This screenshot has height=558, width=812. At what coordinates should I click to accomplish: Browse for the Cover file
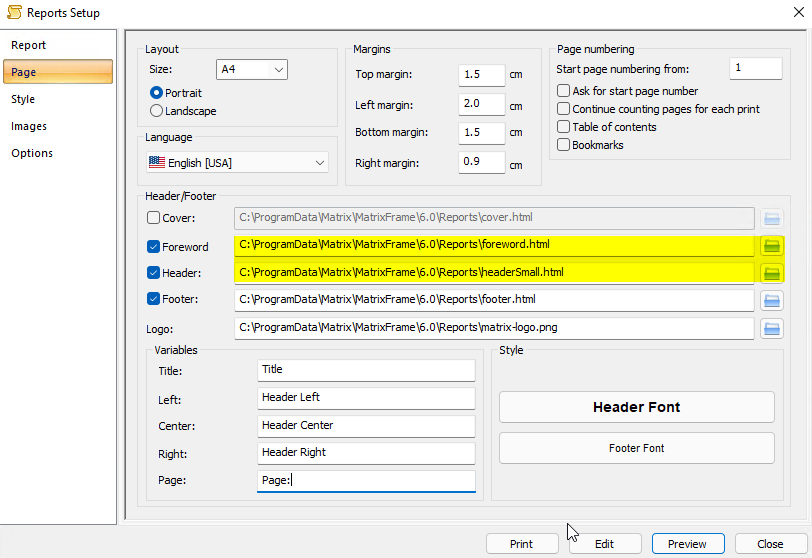772,218
